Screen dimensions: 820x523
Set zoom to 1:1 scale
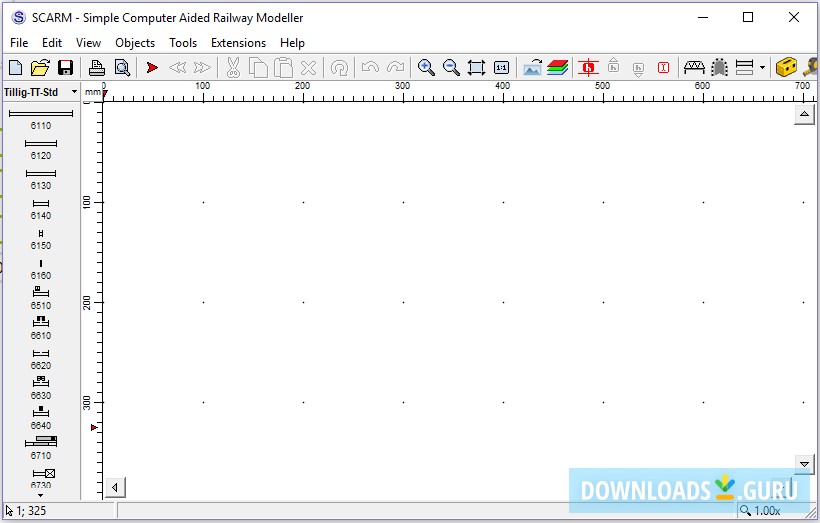(501, 67)
